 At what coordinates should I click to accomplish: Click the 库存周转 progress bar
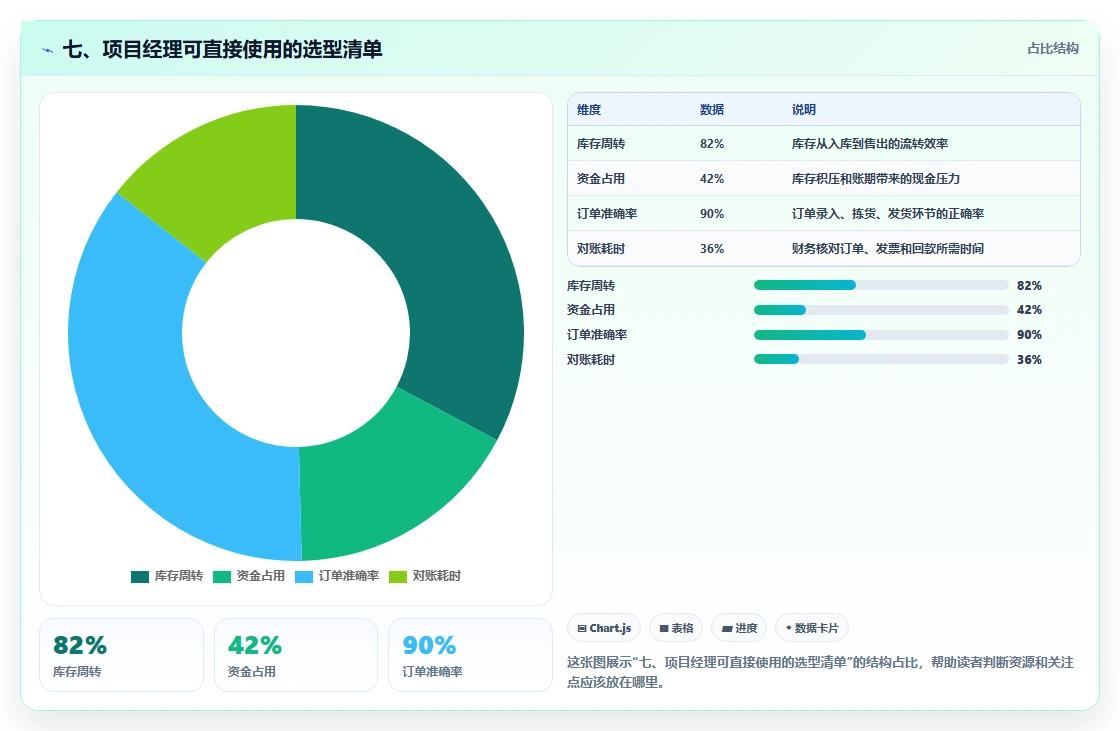tap(881, 285)
